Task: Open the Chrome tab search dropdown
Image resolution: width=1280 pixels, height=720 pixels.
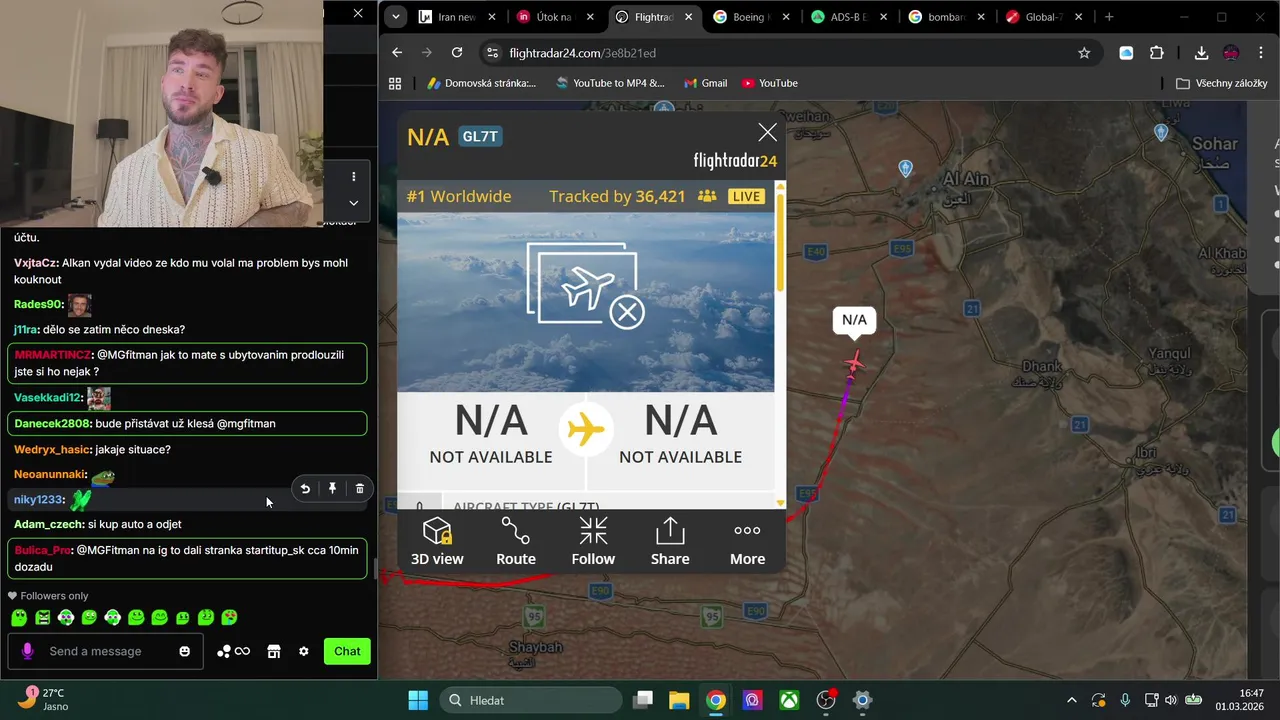Action: click(x=396, y=17)
